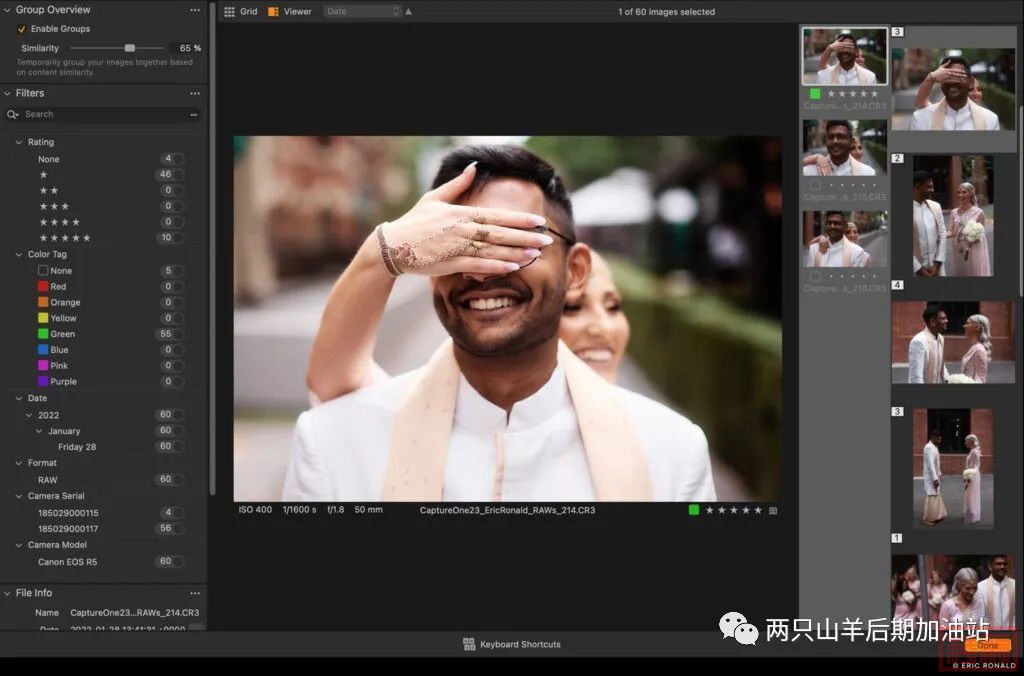Disable the Enable Groups checkbox
The width and height of the screenshot is (1024, 676).
point(22,29)
